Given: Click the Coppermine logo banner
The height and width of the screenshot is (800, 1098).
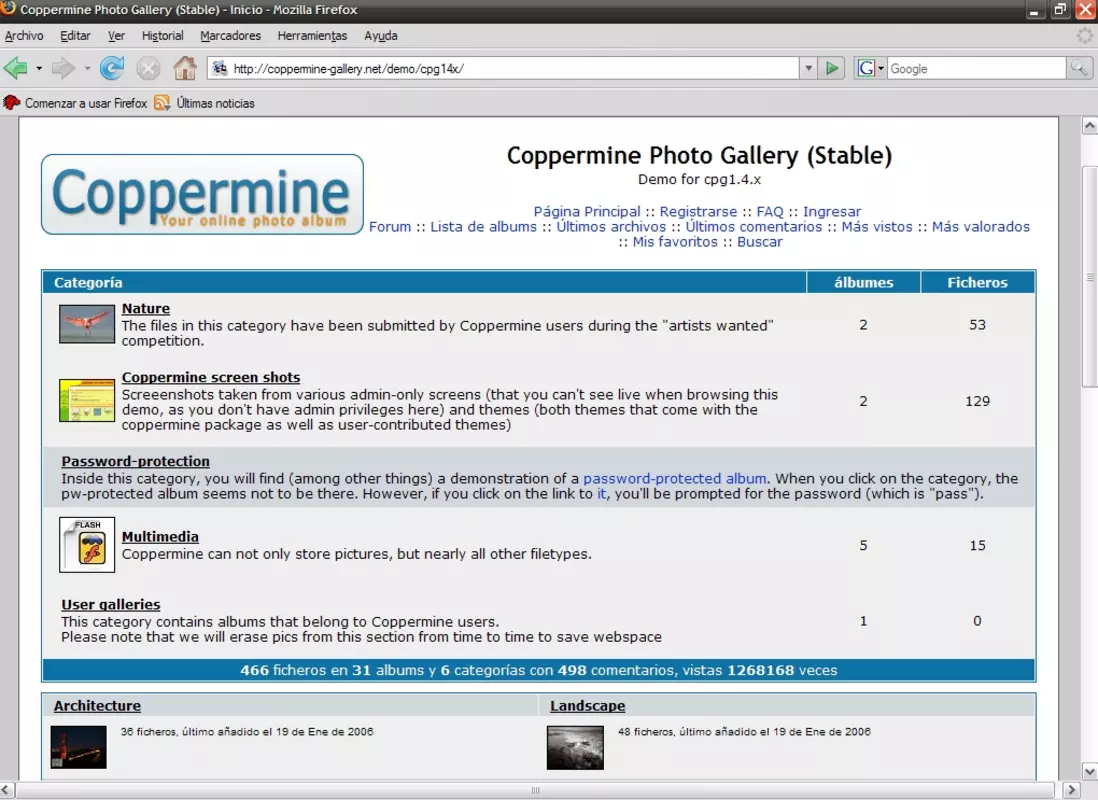Looking at the screenshot, I should click(202, 194).
